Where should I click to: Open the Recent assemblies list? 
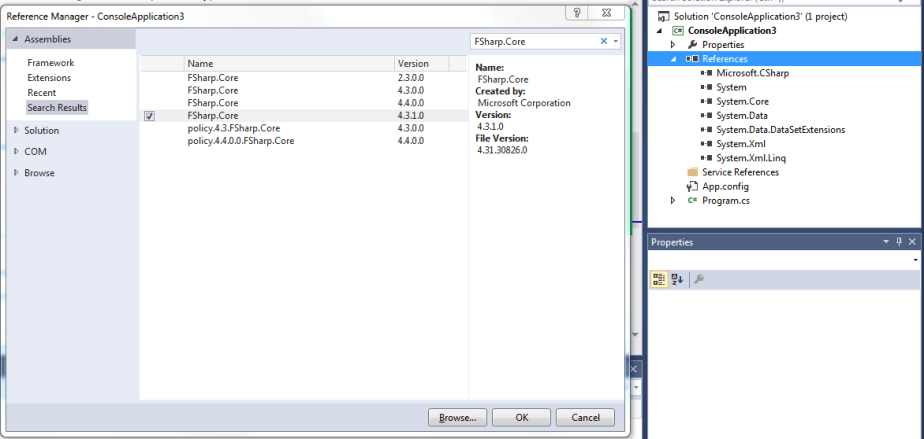[x=41, y=92]
